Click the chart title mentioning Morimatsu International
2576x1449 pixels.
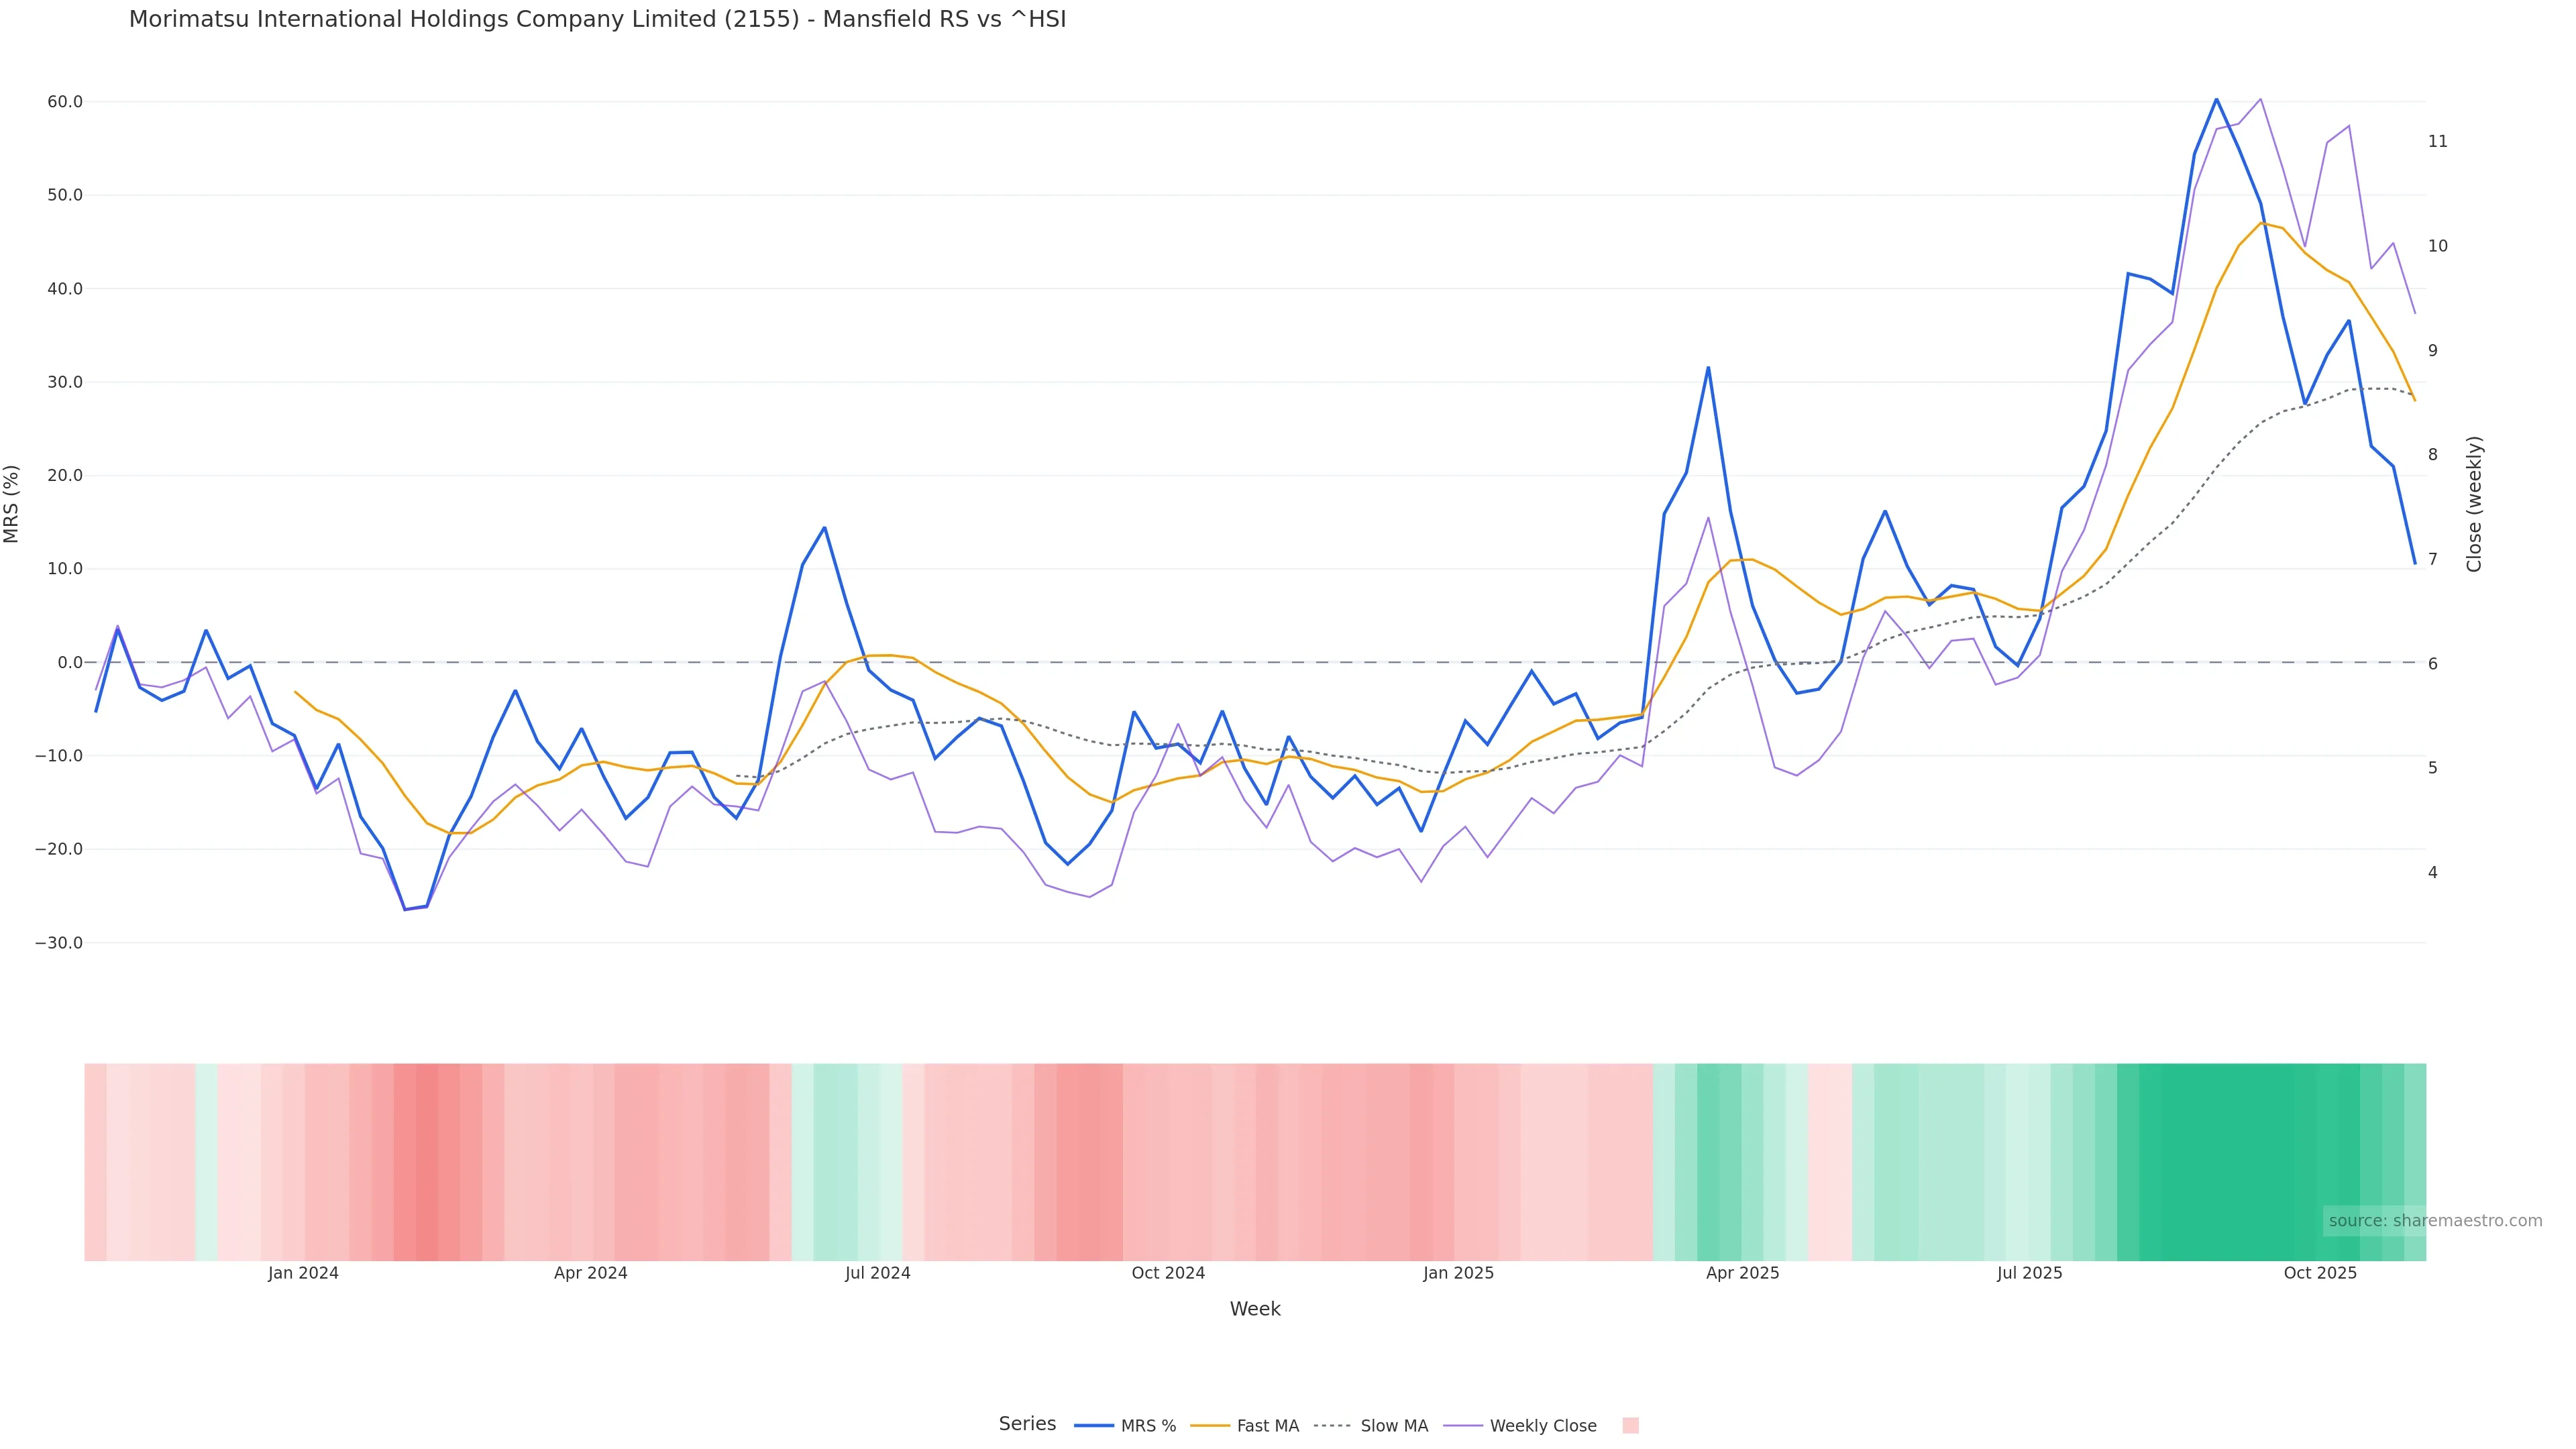[x=597, y=20]
